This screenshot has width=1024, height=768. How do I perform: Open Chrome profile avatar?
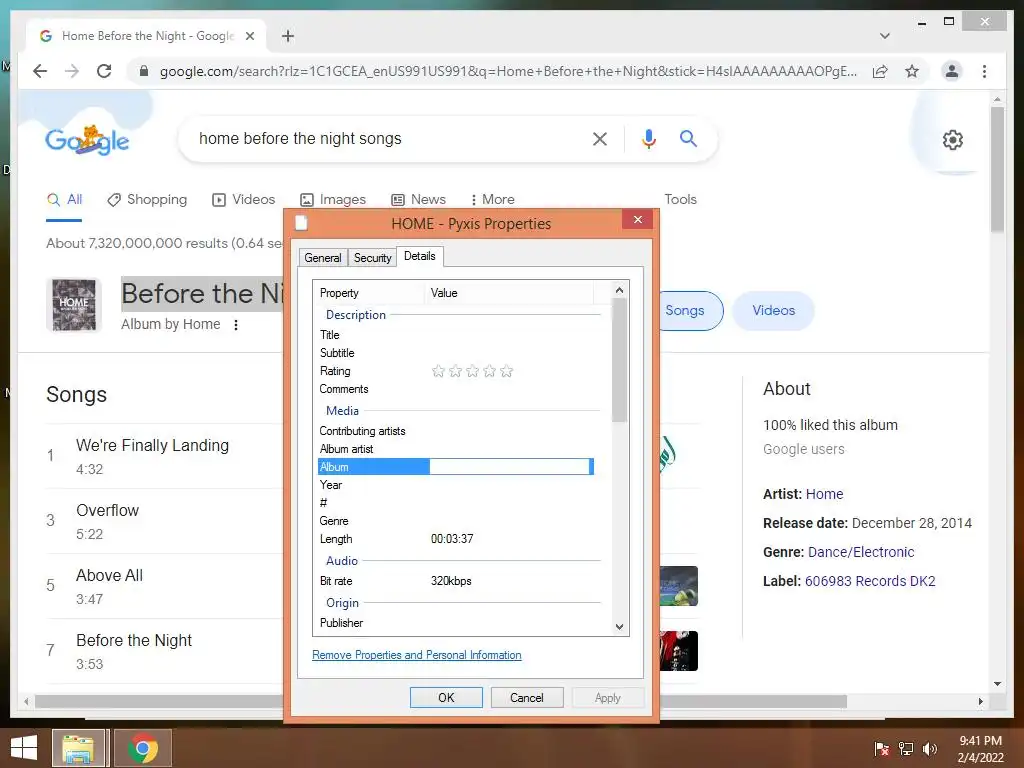(952, 71)
